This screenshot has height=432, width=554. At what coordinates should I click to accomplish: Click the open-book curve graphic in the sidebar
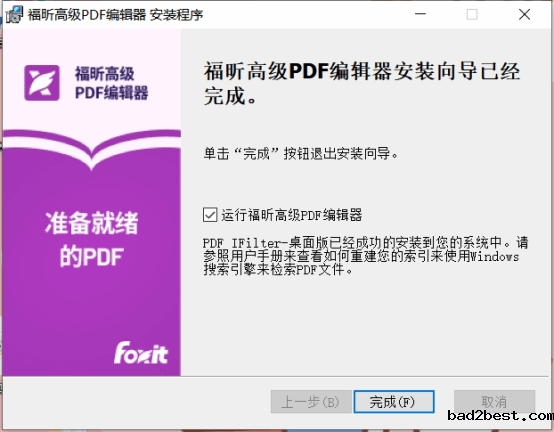click(92, 149)
